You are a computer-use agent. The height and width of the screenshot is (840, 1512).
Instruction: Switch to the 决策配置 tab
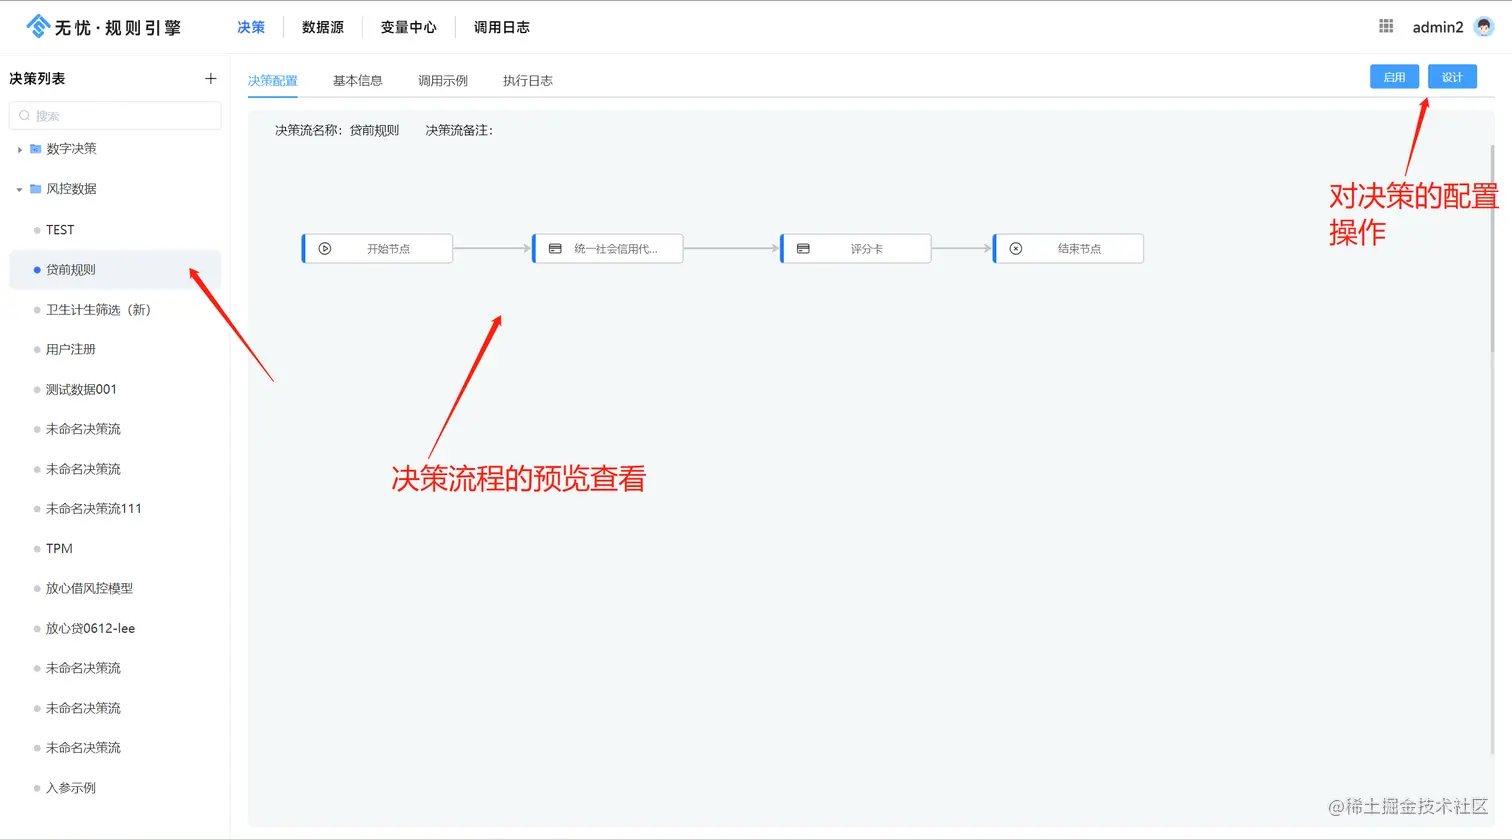pyautogui.click(x=273, y=80)
